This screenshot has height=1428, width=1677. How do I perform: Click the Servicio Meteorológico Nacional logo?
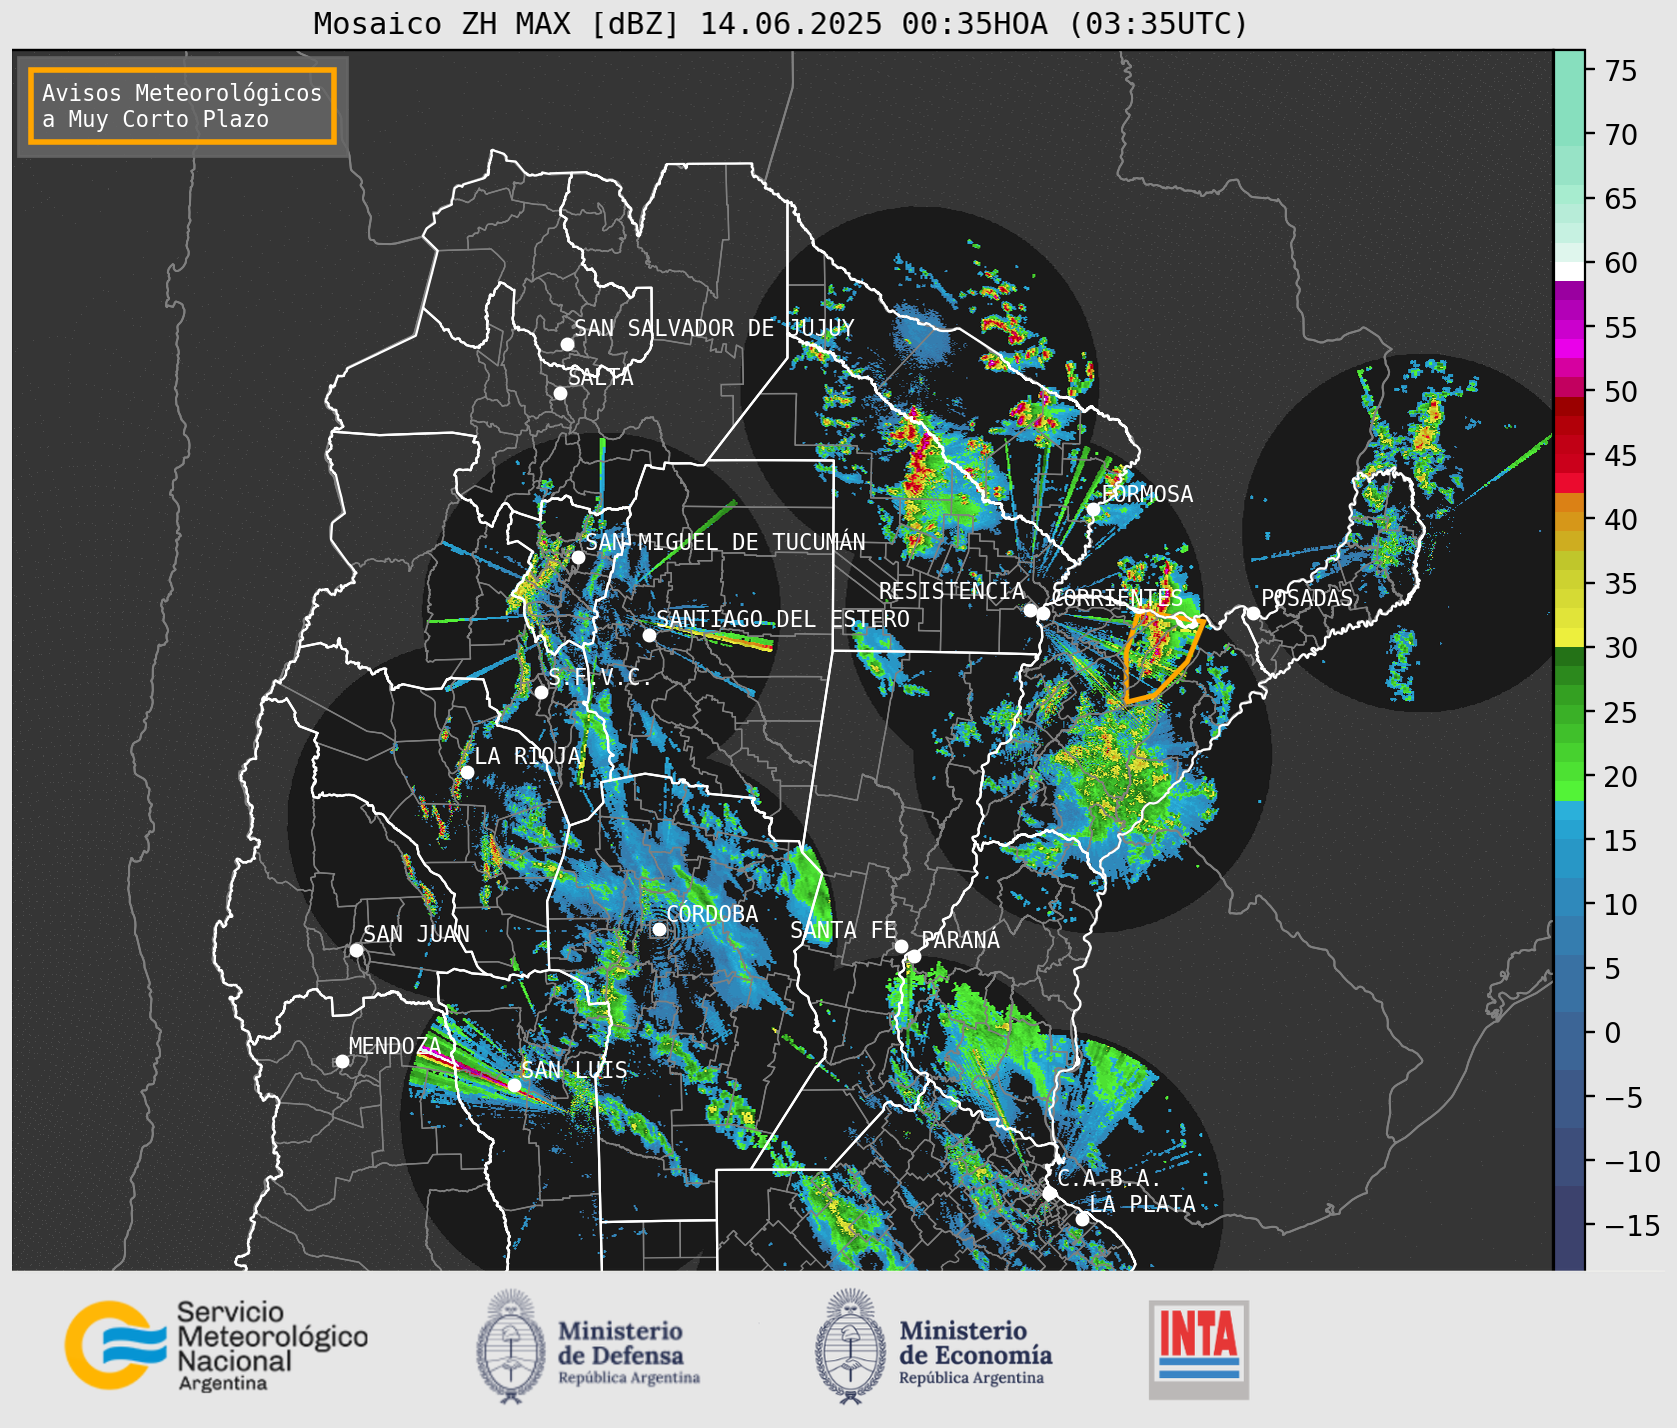(x=216, y=1345)
